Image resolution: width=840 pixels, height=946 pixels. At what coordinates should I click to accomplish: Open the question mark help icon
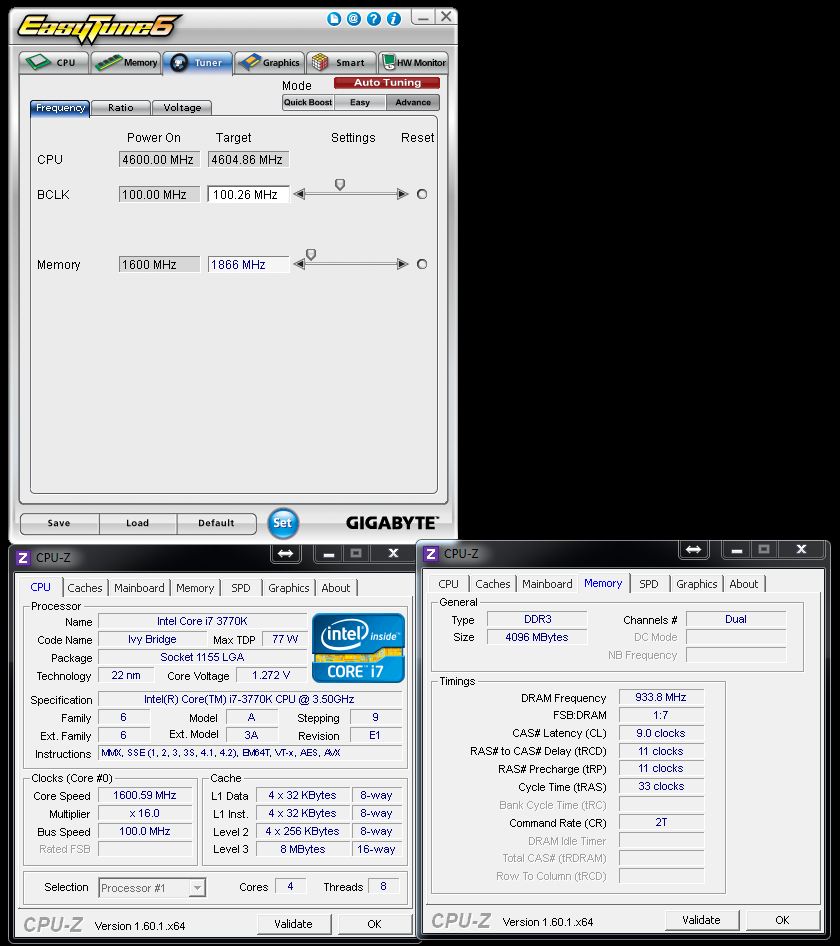[x=374, y=19]
